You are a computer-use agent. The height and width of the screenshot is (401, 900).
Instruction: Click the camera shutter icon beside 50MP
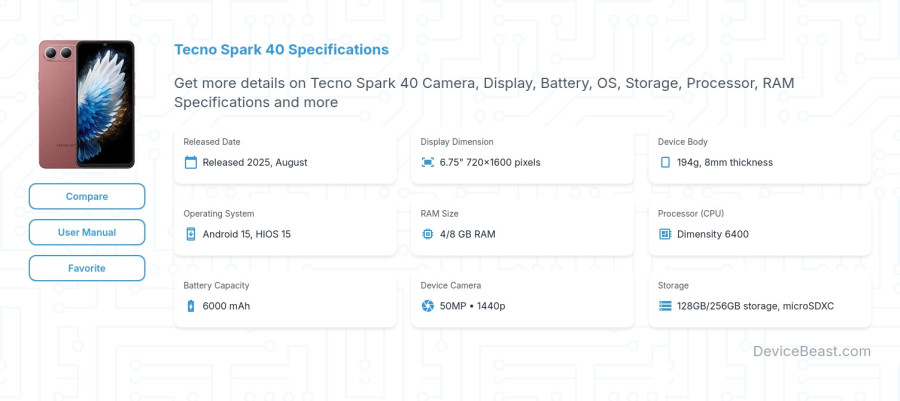pos(428,306)
